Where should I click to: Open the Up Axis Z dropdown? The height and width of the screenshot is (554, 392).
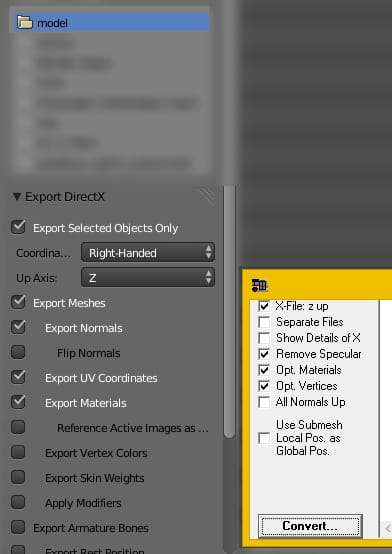tap(148, 277)
